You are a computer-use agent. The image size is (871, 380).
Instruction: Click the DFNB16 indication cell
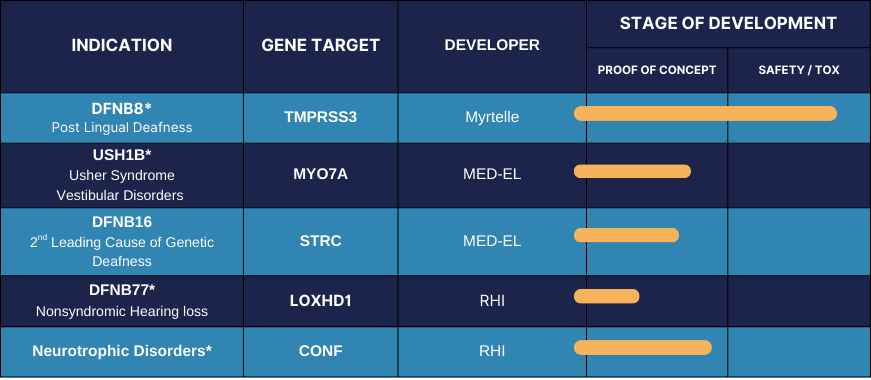click(x=122, y=242)
